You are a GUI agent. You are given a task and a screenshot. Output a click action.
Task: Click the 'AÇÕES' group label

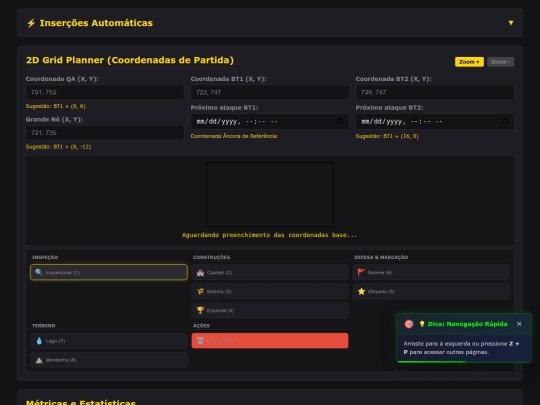(201, 325)
